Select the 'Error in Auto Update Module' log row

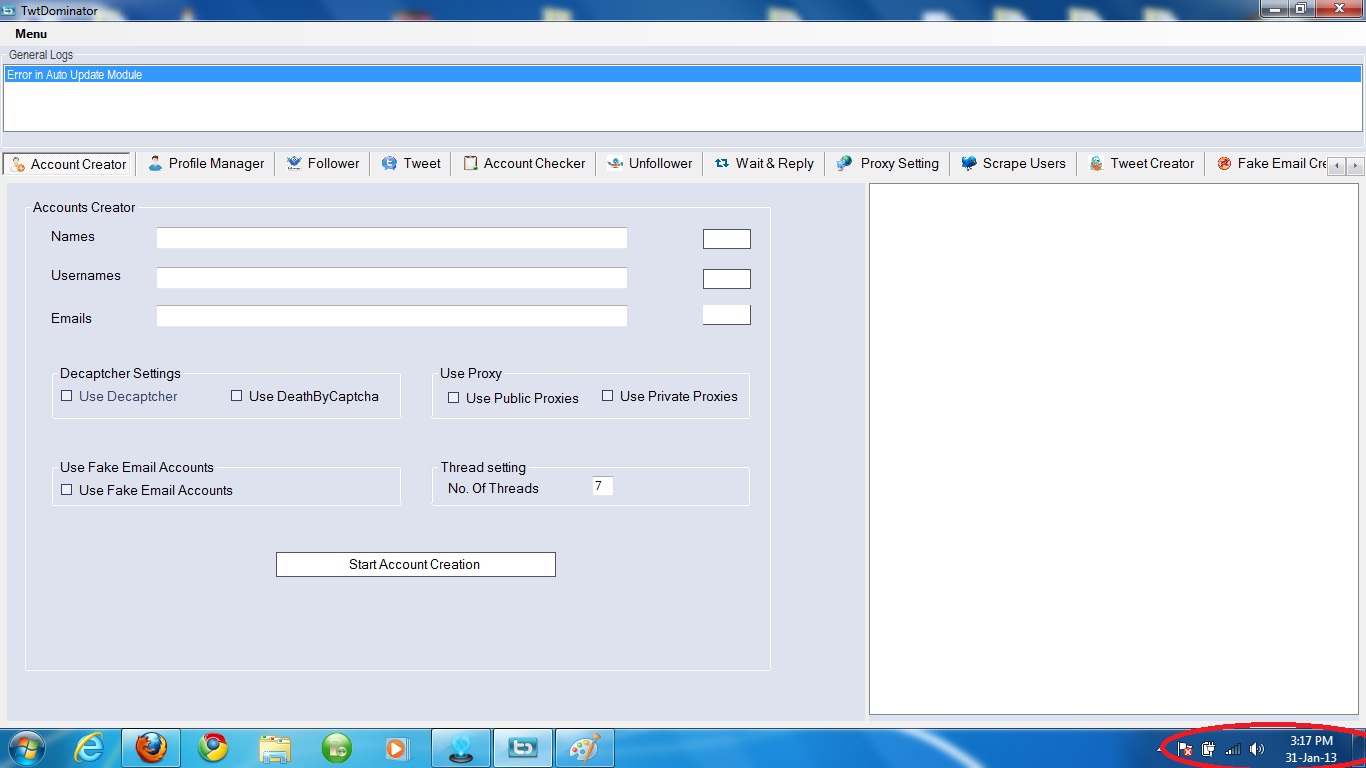pyautogui.click(x=683, y=75)
